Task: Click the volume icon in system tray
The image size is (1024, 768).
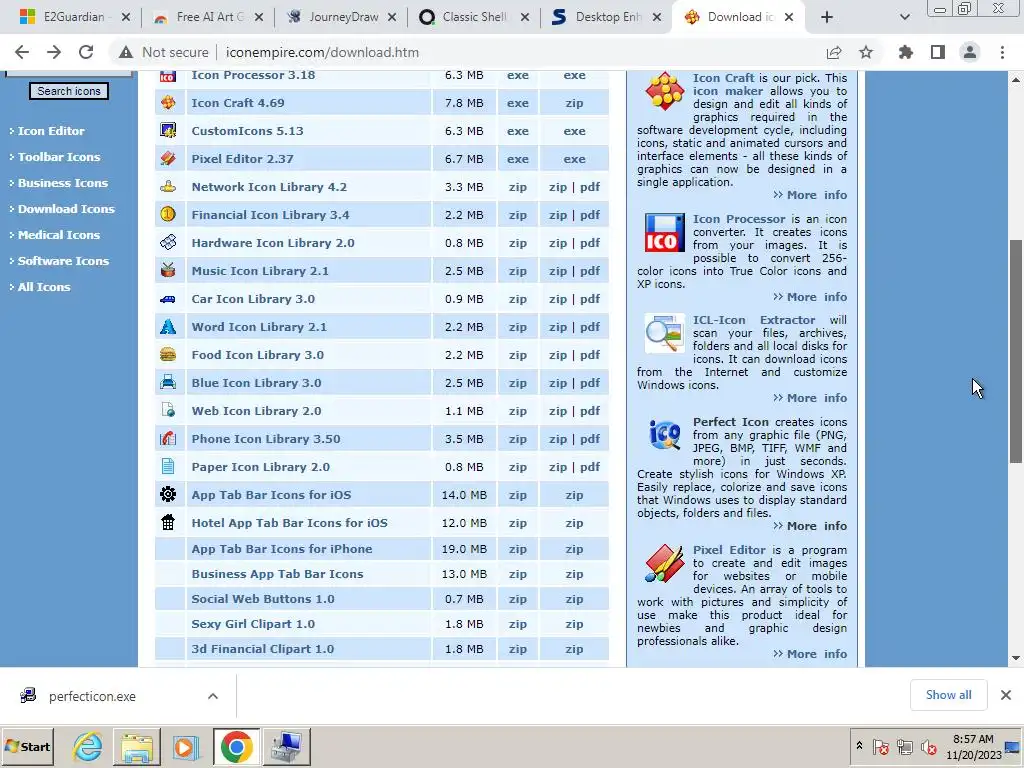Action: point(928,746)
